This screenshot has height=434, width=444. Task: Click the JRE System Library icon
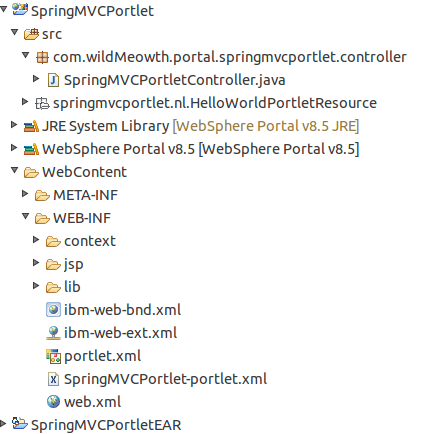click(x=31, y=126)
